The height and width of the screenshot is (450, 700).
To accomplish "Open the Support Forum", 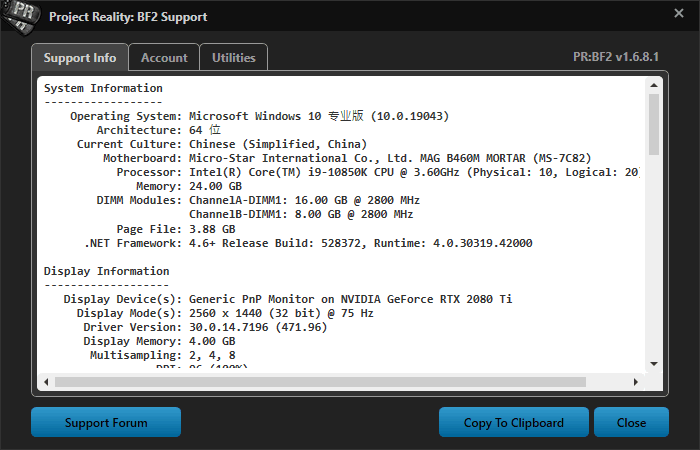I will pyautogui.click(x=106, y=422).
